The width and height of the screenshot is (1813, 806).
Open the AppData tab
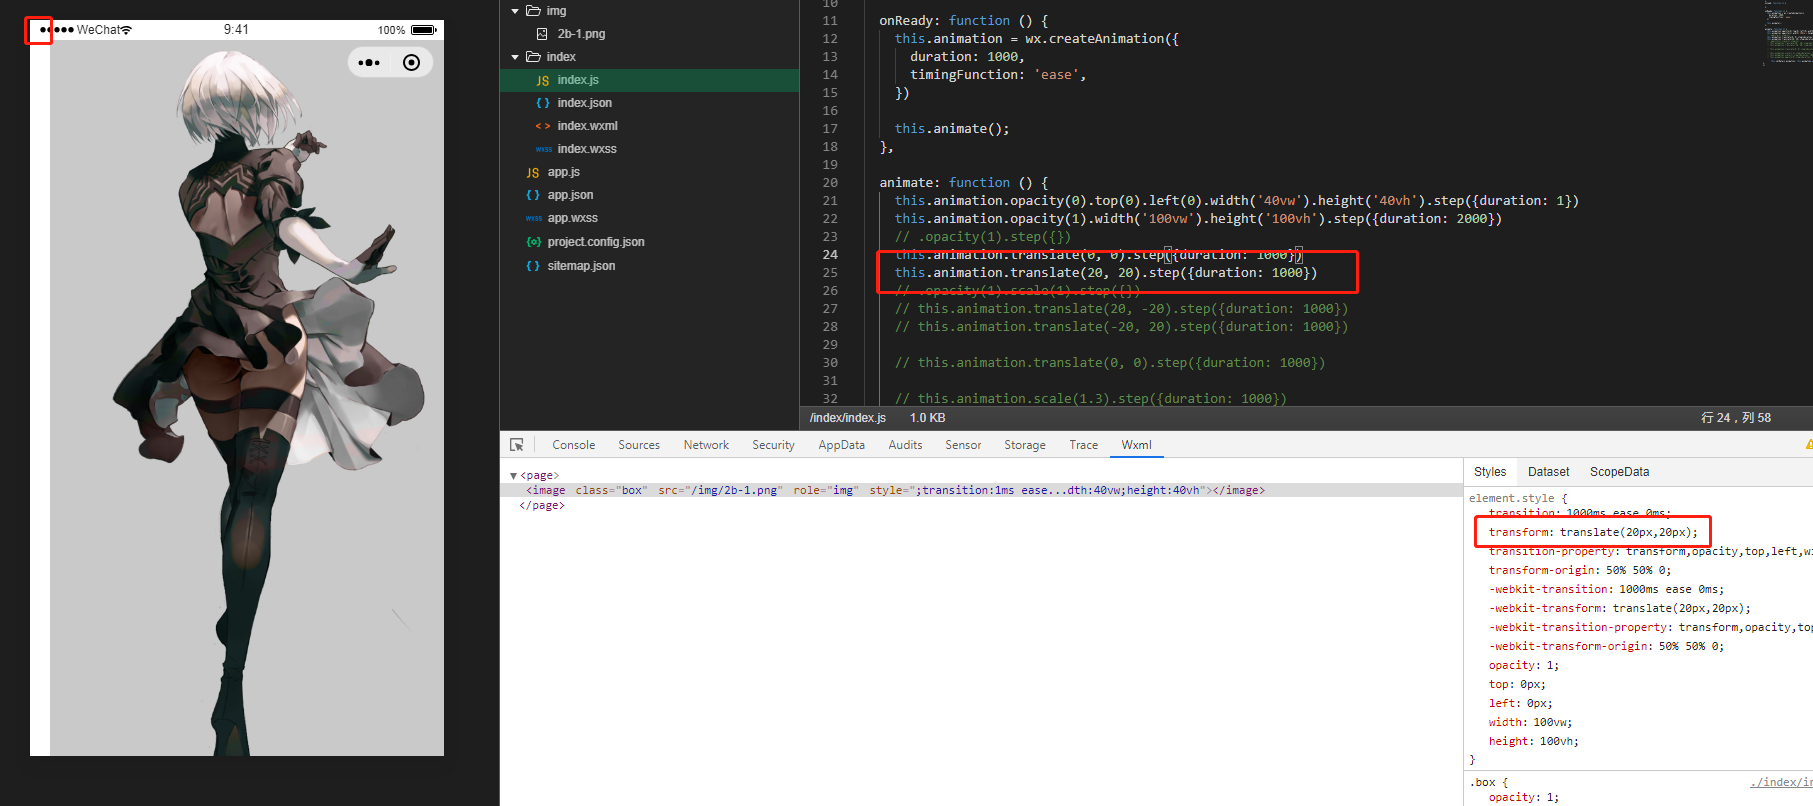pos(841,445)
